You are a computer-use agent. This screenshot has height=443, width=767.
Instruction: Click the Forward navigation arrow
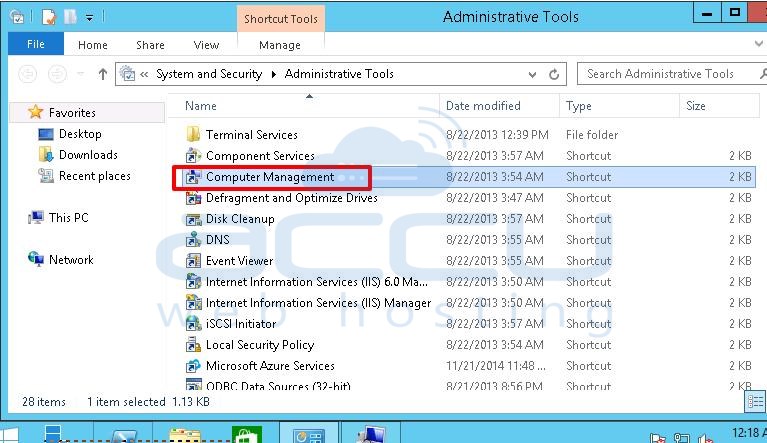point(57,74)
